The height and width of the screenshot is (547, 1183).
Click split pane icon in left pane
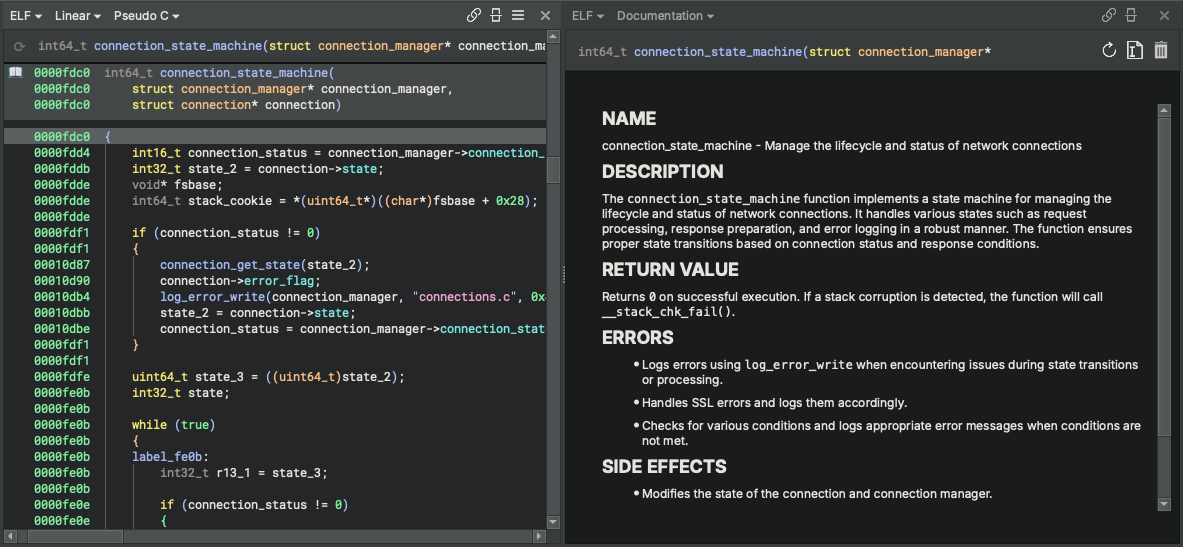496,15
